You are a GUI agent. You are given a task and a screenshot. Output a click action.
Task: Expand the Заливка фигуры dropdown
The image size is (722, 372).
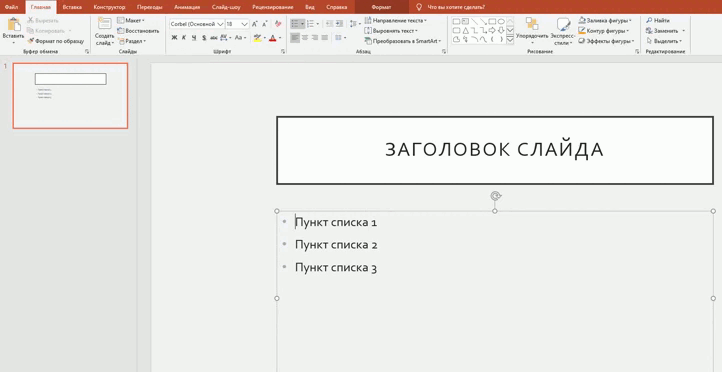[630, 21]
